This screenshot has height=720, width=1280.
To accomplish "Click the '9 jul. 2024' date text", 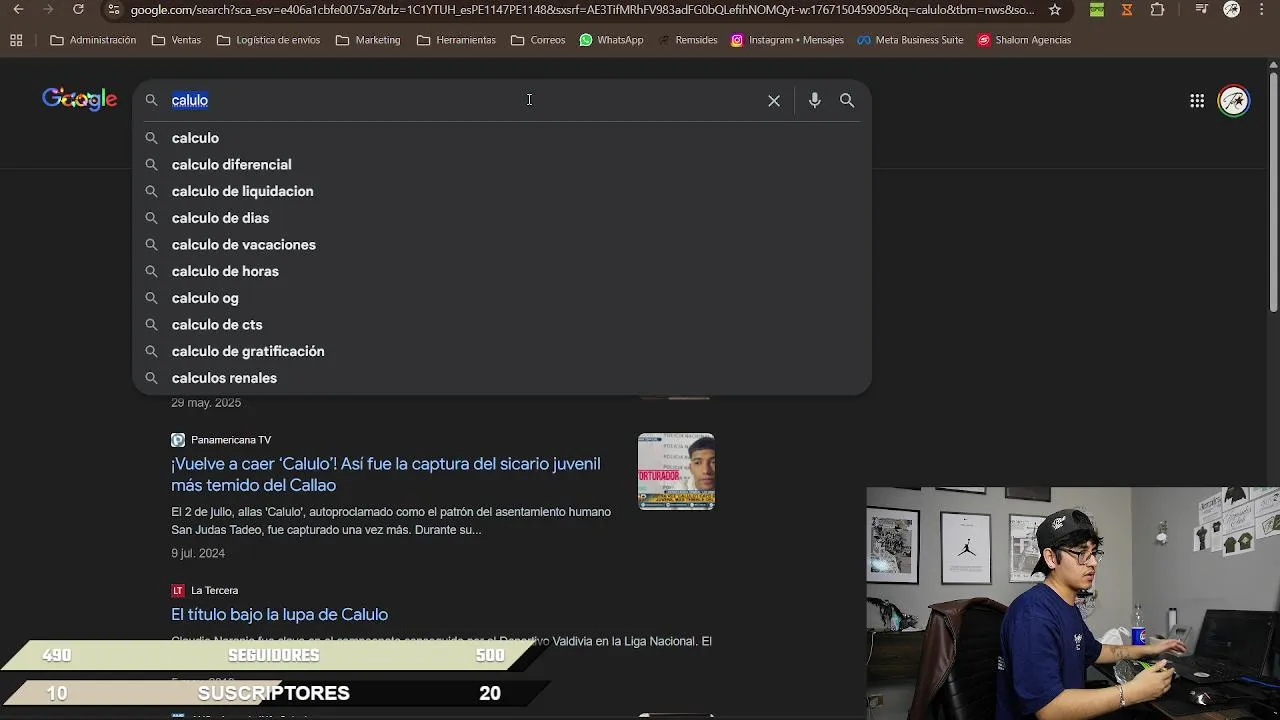I will pos(198,553).
